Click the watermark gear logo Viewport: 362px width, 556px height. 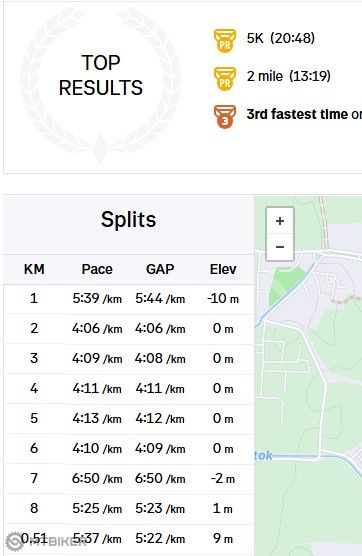coord(15,541)
